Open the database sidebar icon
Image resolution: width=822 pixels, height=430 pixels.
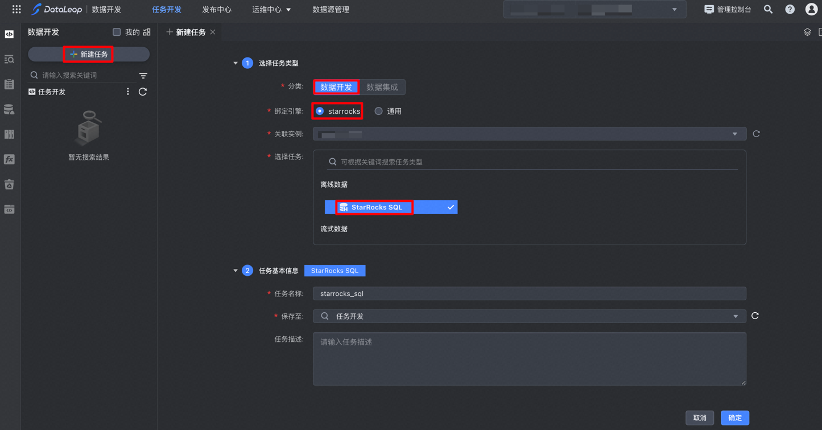[9, 109]
